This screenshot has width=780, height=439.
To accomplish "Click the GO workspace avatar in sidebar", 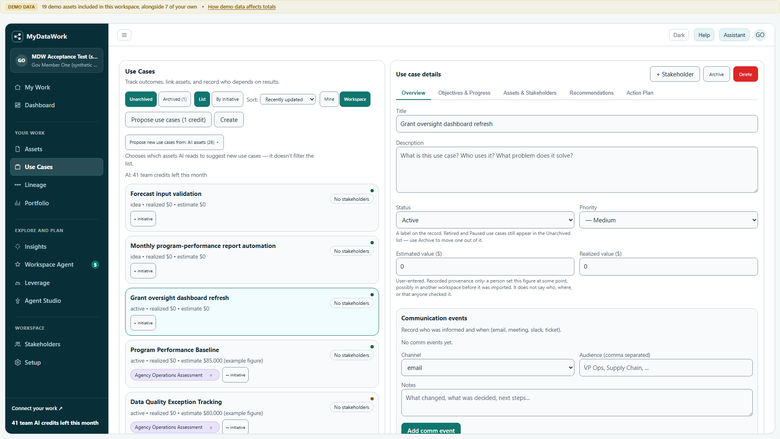I will (x=21, y=60).
